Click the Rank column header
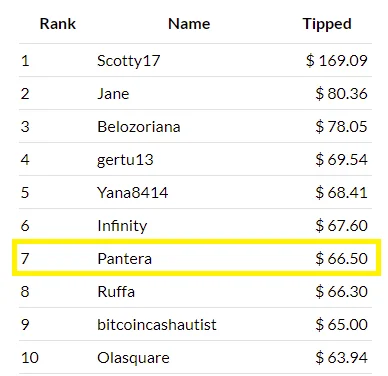 pyautogui.click(x=58, y=24)
